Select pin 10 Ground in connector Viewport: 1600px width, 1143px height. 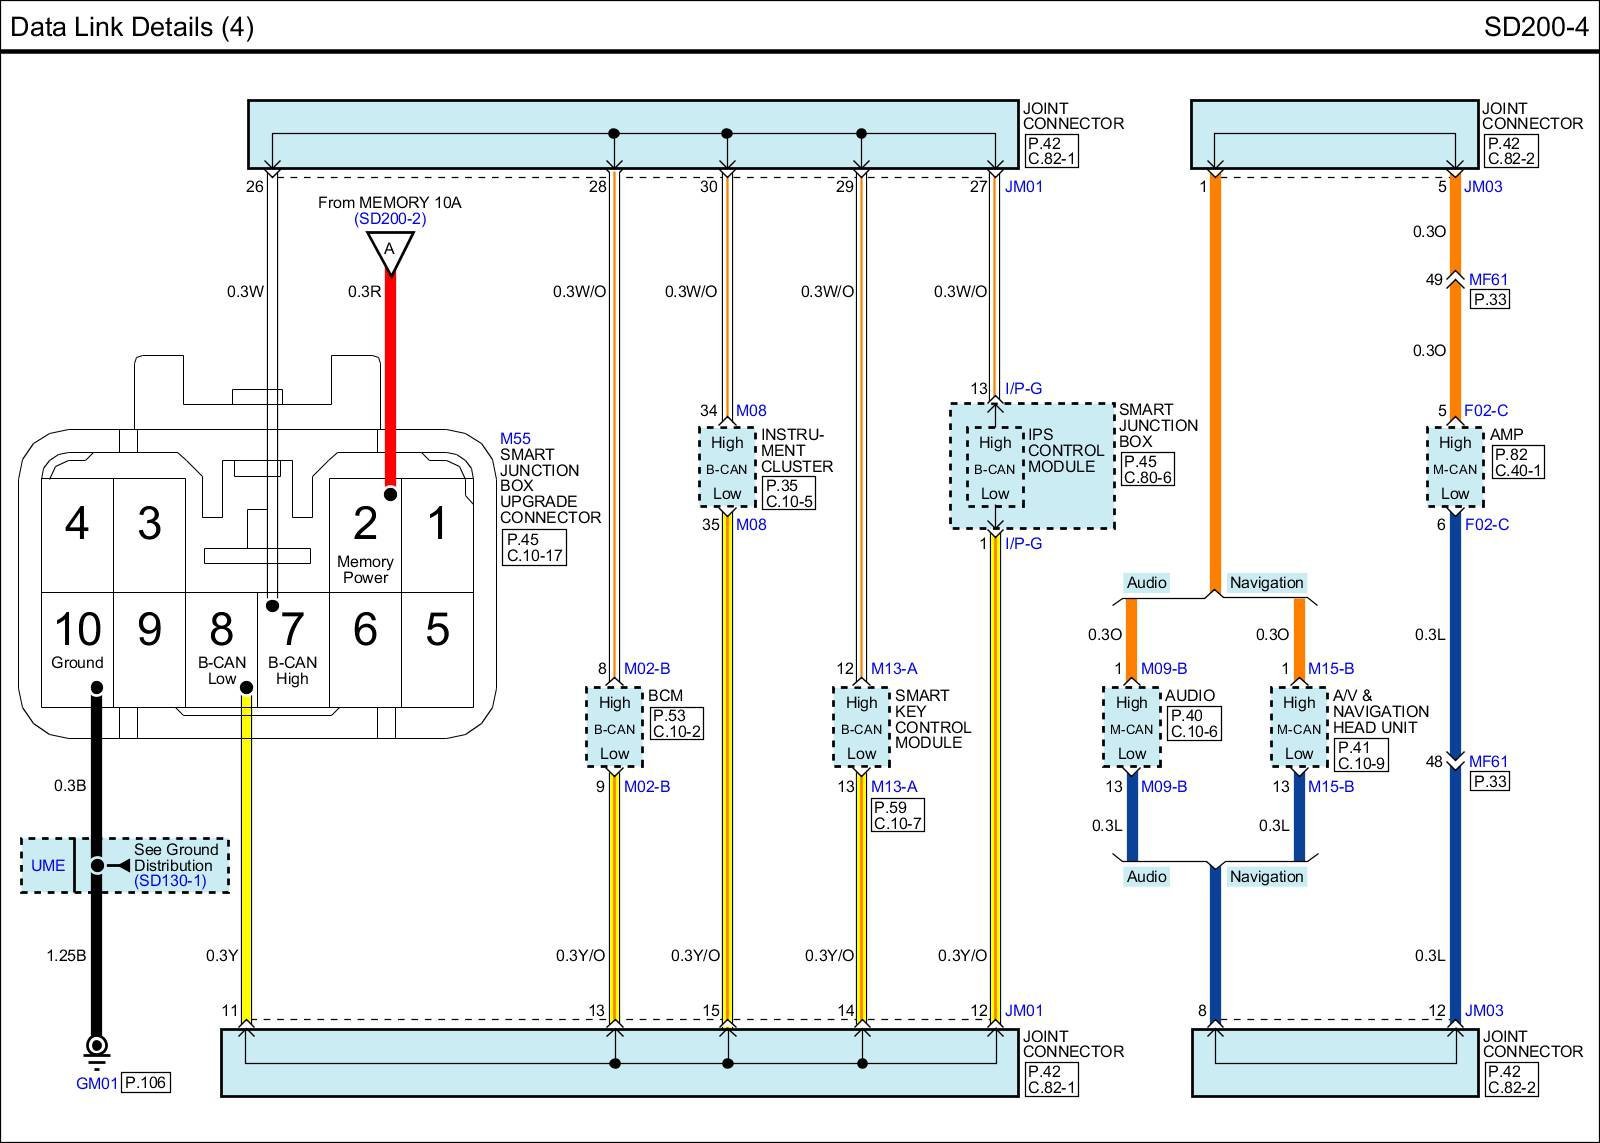click(77, 642)
